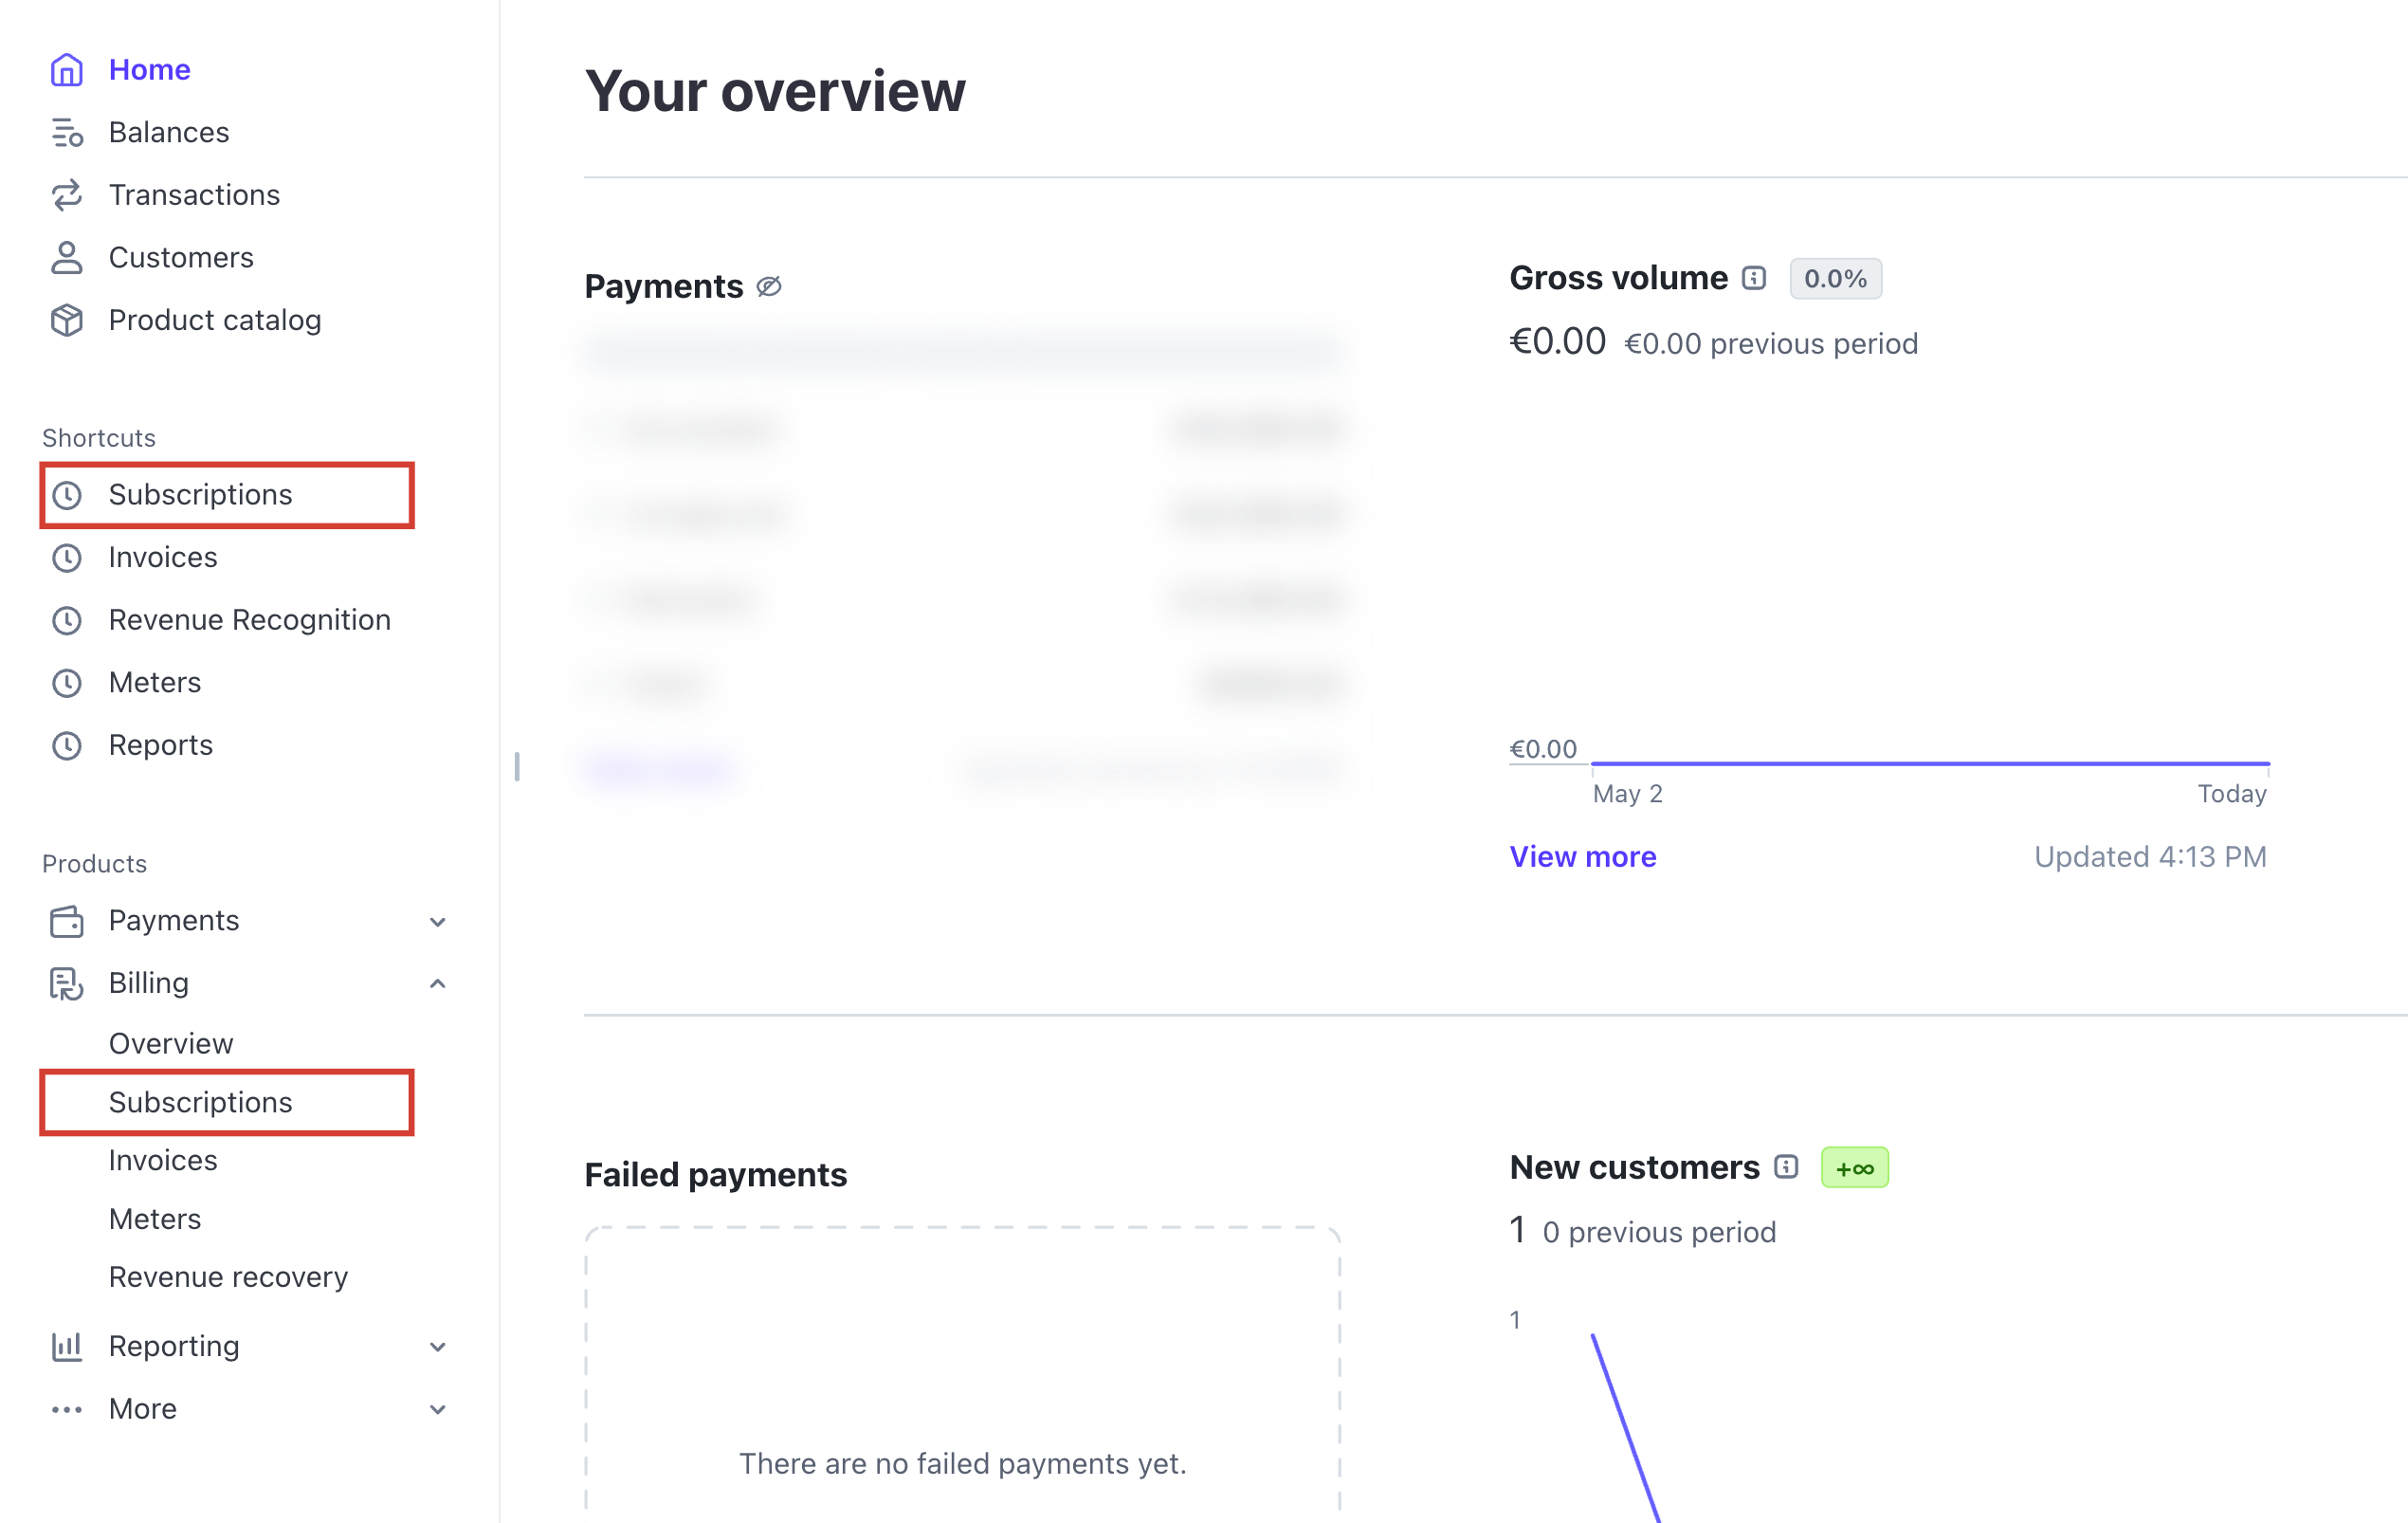
Task: Click the clock icon beside Subscriptions shortcut
Action: click(67, 494)
